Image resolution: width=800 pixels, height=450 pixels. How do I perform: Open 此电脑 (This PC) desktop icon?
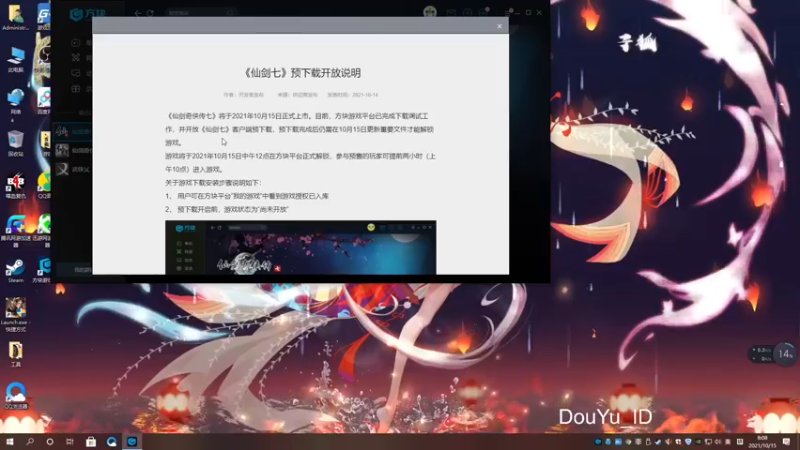(x=15, y=59)
